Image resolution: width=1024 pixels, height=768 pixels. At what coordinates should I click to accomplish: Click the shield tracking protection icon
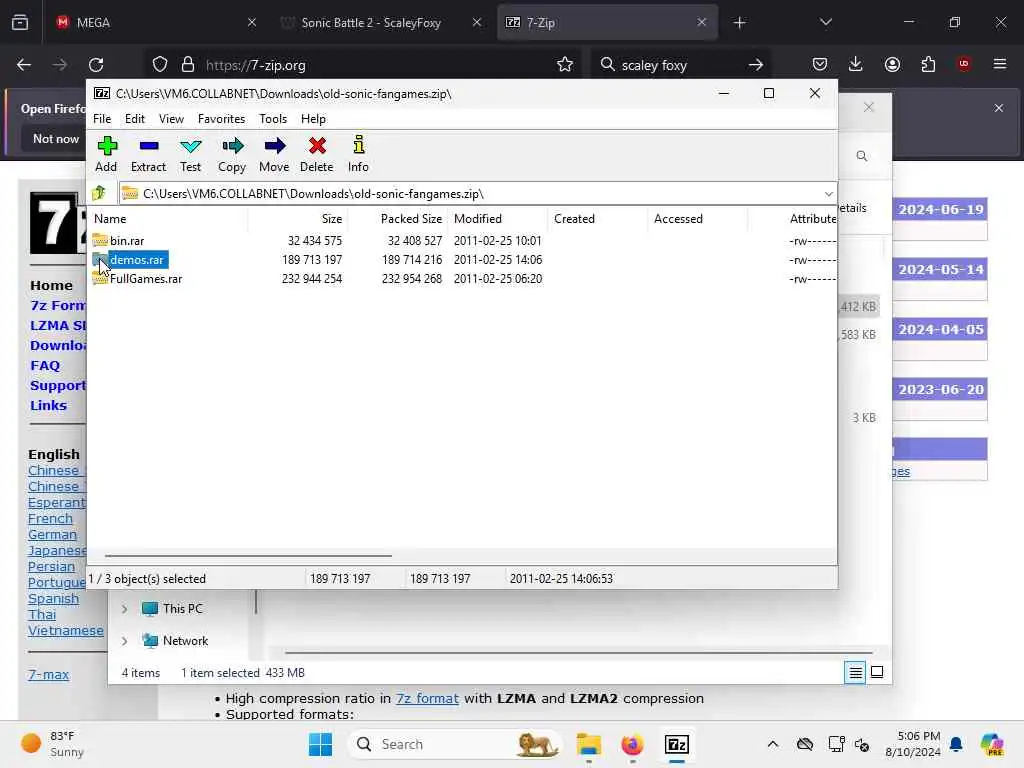pyautogui.click(x=160, y=65)
